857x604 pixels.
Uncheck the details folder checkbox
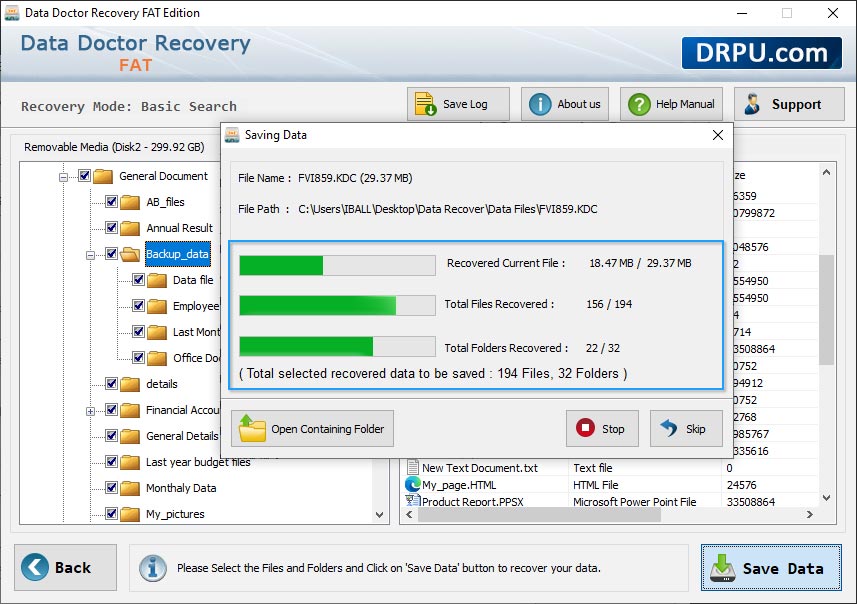111,384
